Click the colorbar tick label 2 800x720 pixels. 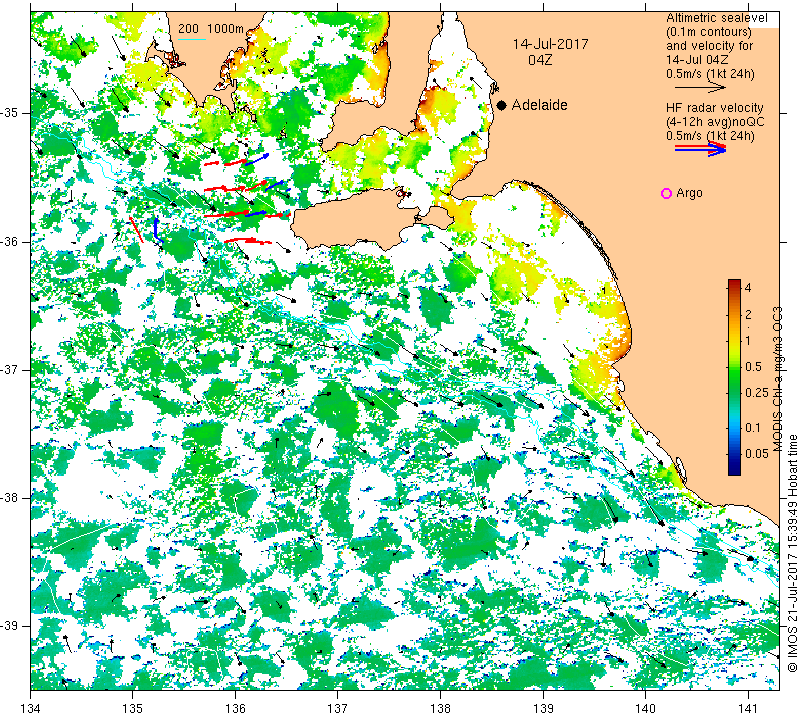point(748,314)
